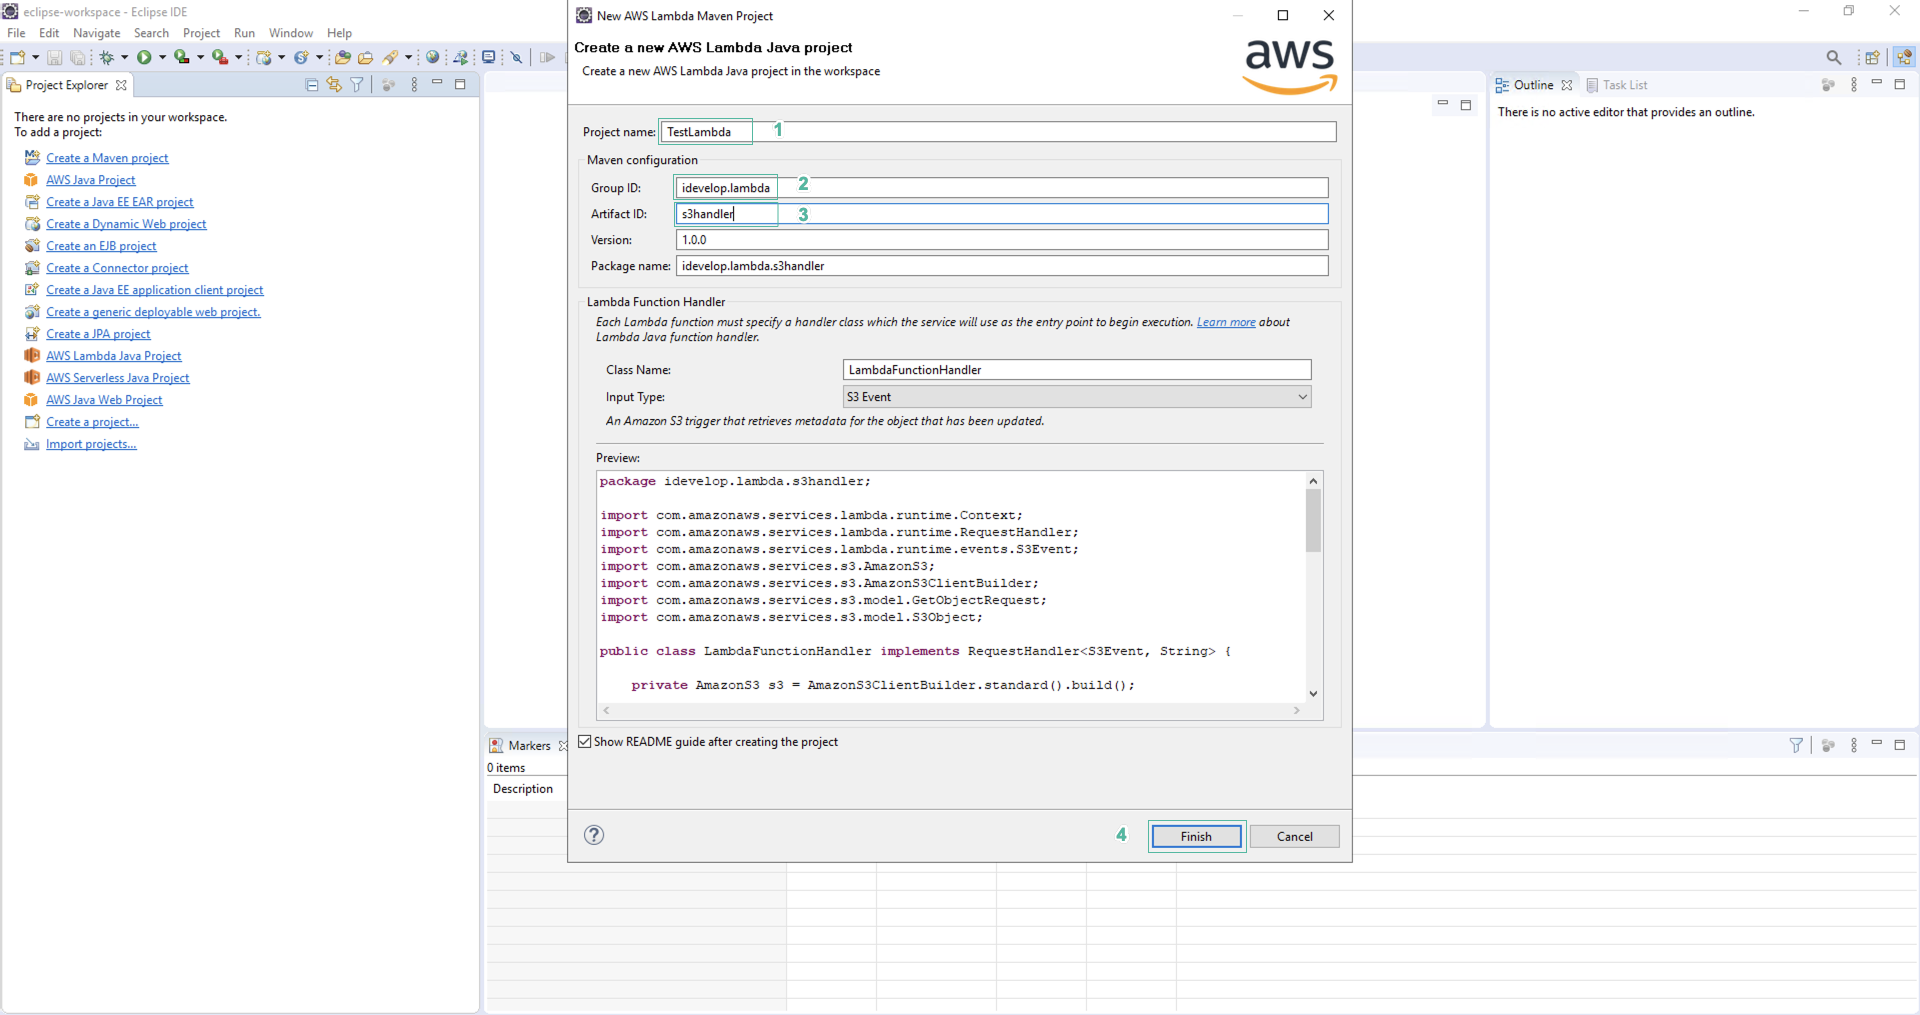Open the Input Type S3 Event dropdown

click(1077, 397)
